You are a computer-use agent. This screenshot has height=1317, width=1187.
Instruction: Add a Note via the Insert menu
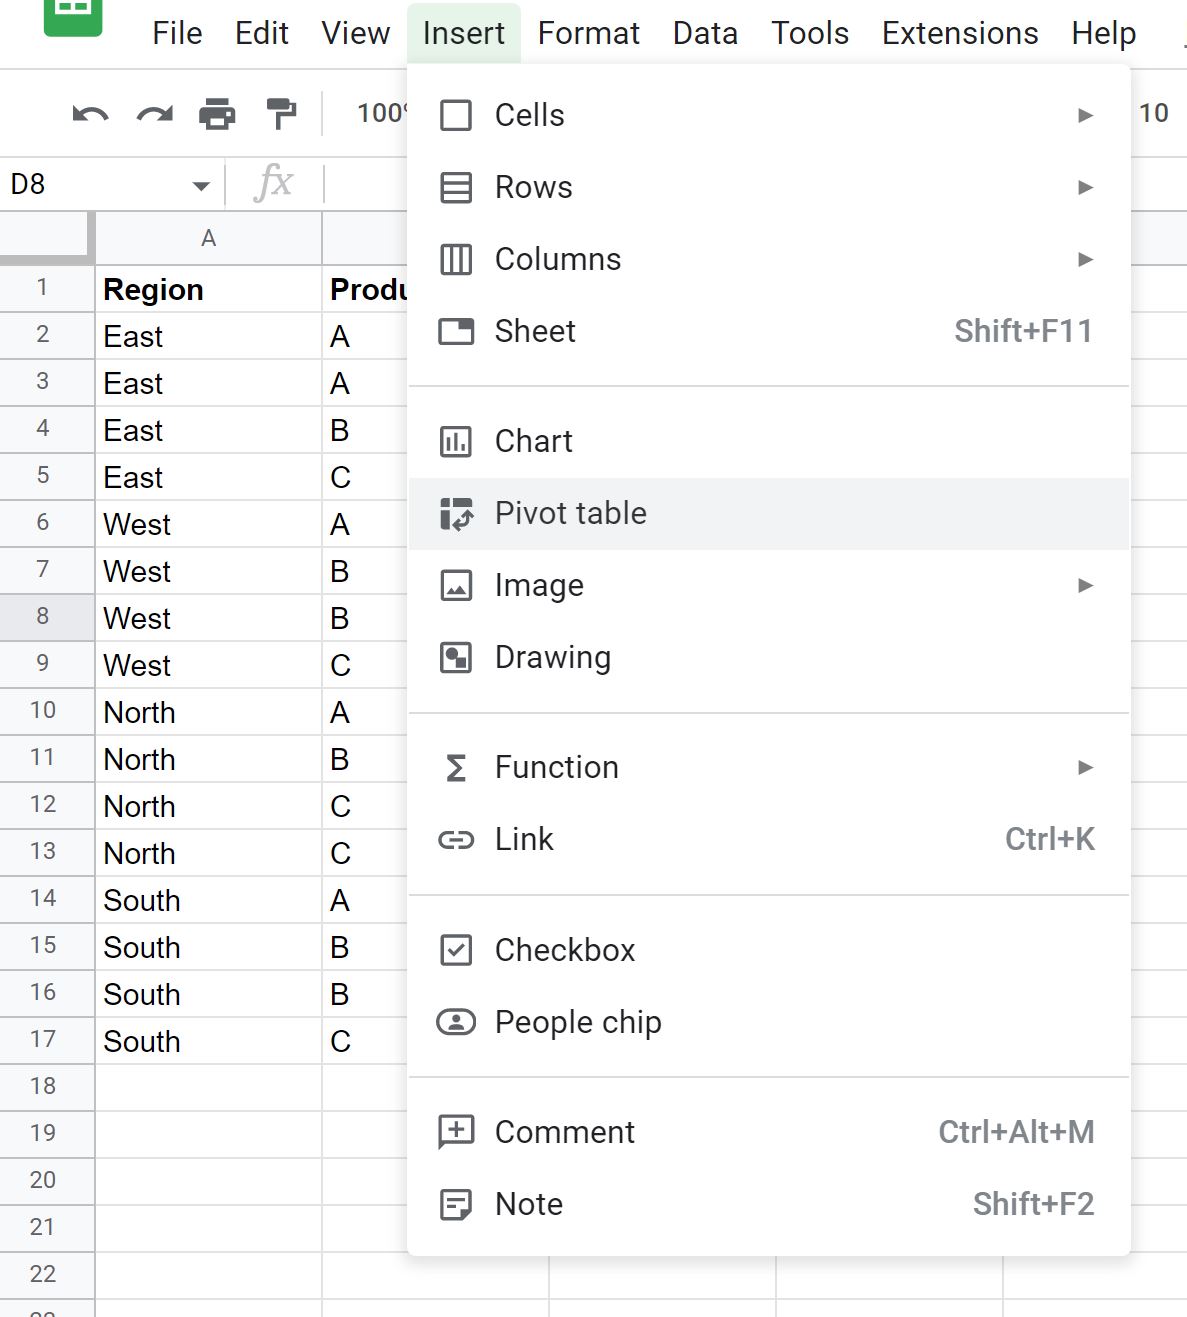(x=527, y=1204)
